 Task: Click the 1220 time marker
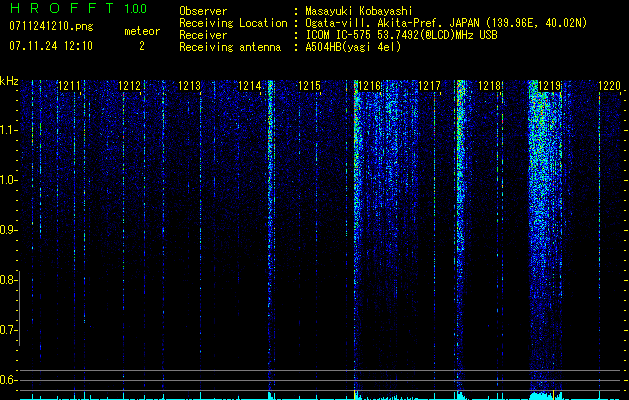pos(609,86)
